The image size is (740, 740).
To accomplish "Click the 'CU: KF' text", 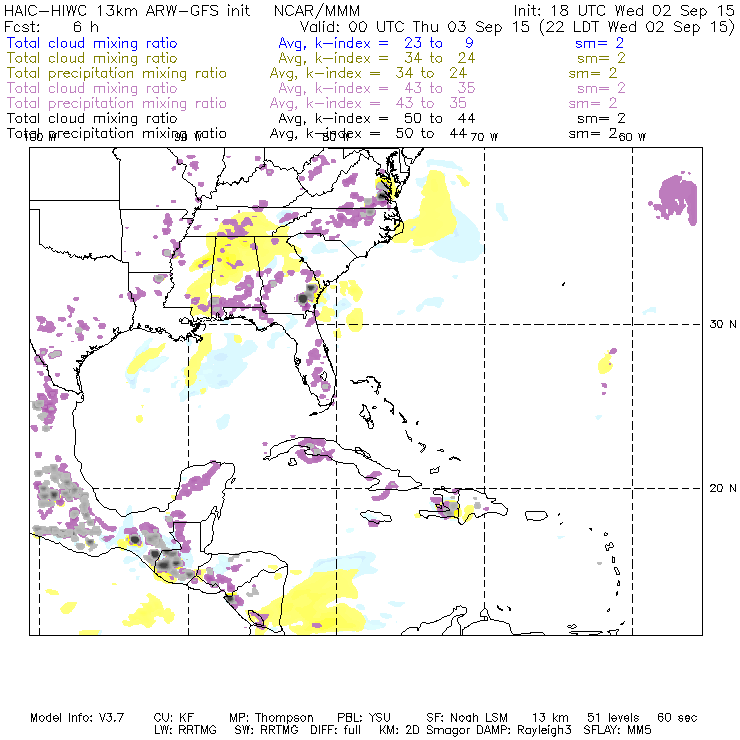I will pyautogui.click(x=174, y=718).
